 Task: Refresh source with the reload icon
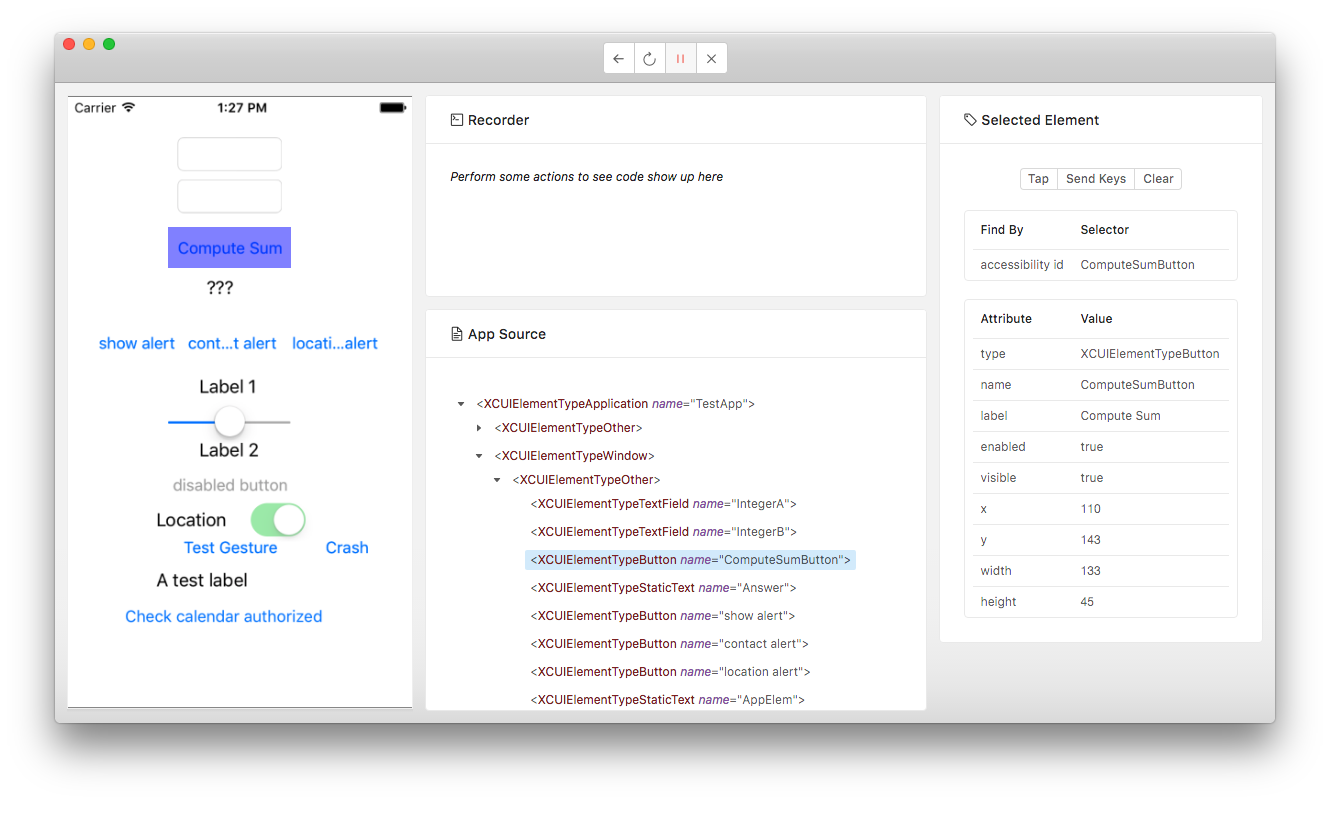(x=650, y=59)
